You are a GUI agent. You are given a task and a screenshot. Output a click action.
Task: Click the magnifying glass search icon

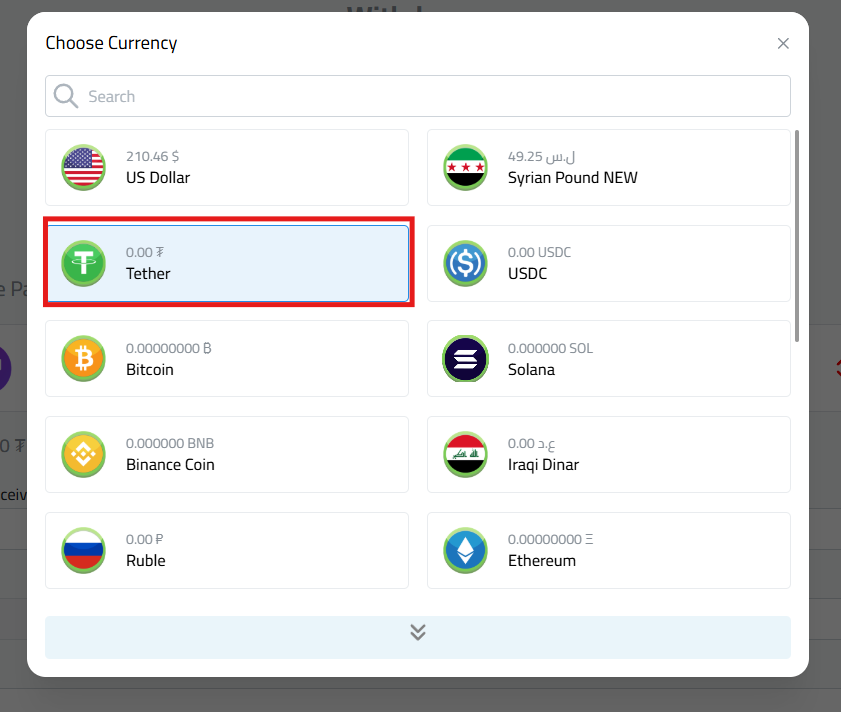click(66, 96)
